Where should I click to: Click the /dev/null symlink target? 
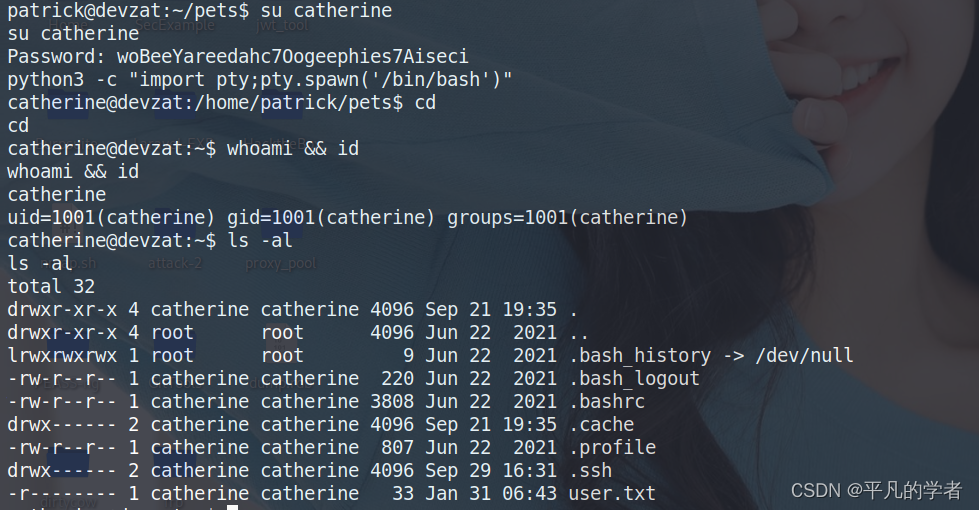[804, 356]
